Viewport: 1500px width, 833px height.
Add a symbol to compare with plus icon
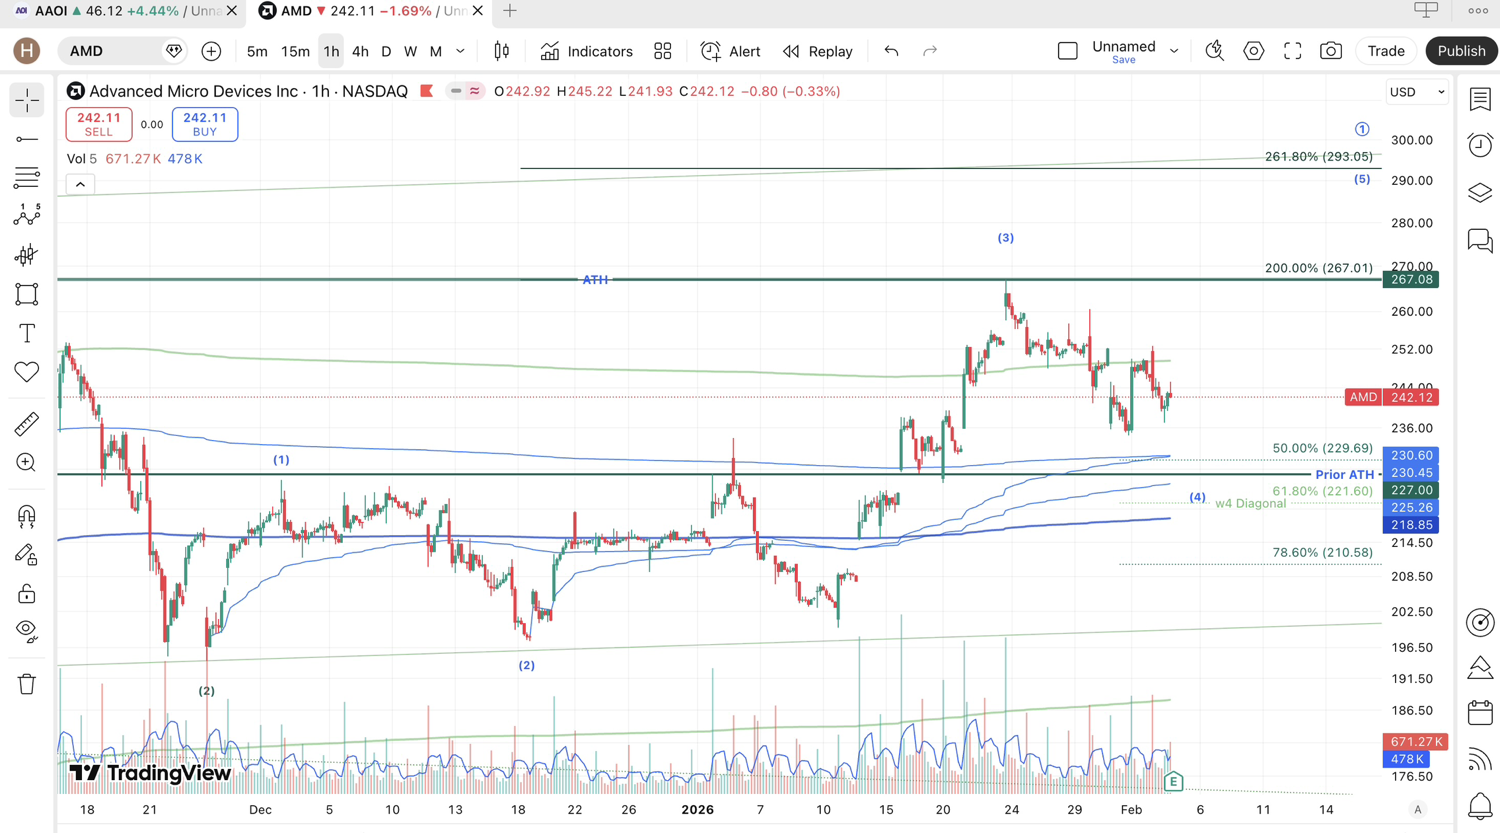pos(211,51)
